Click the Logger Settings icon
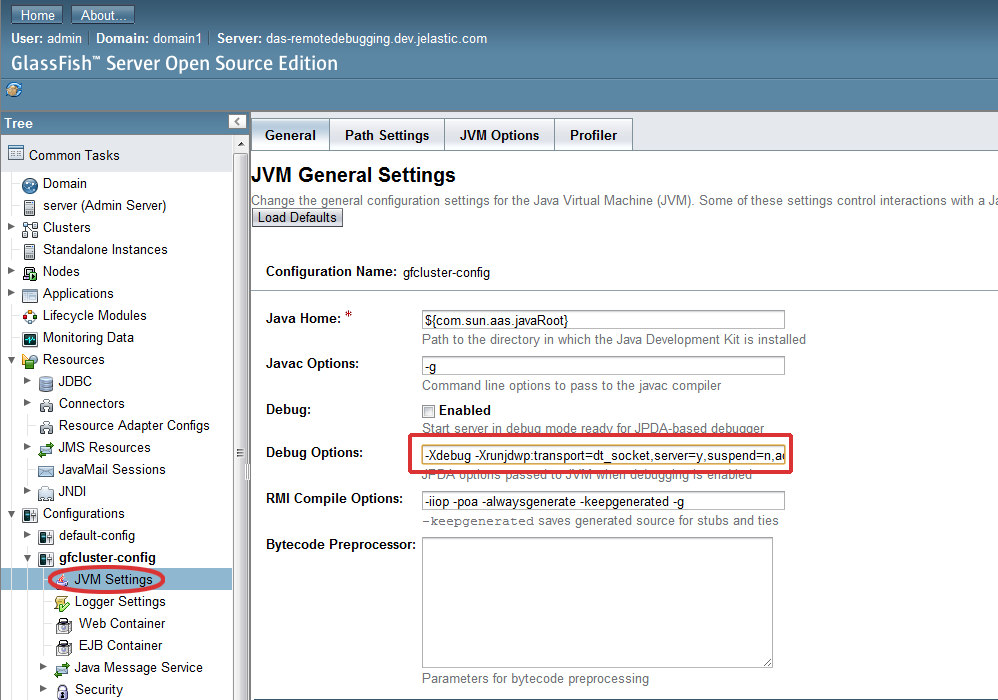 [x=62, y=603]
